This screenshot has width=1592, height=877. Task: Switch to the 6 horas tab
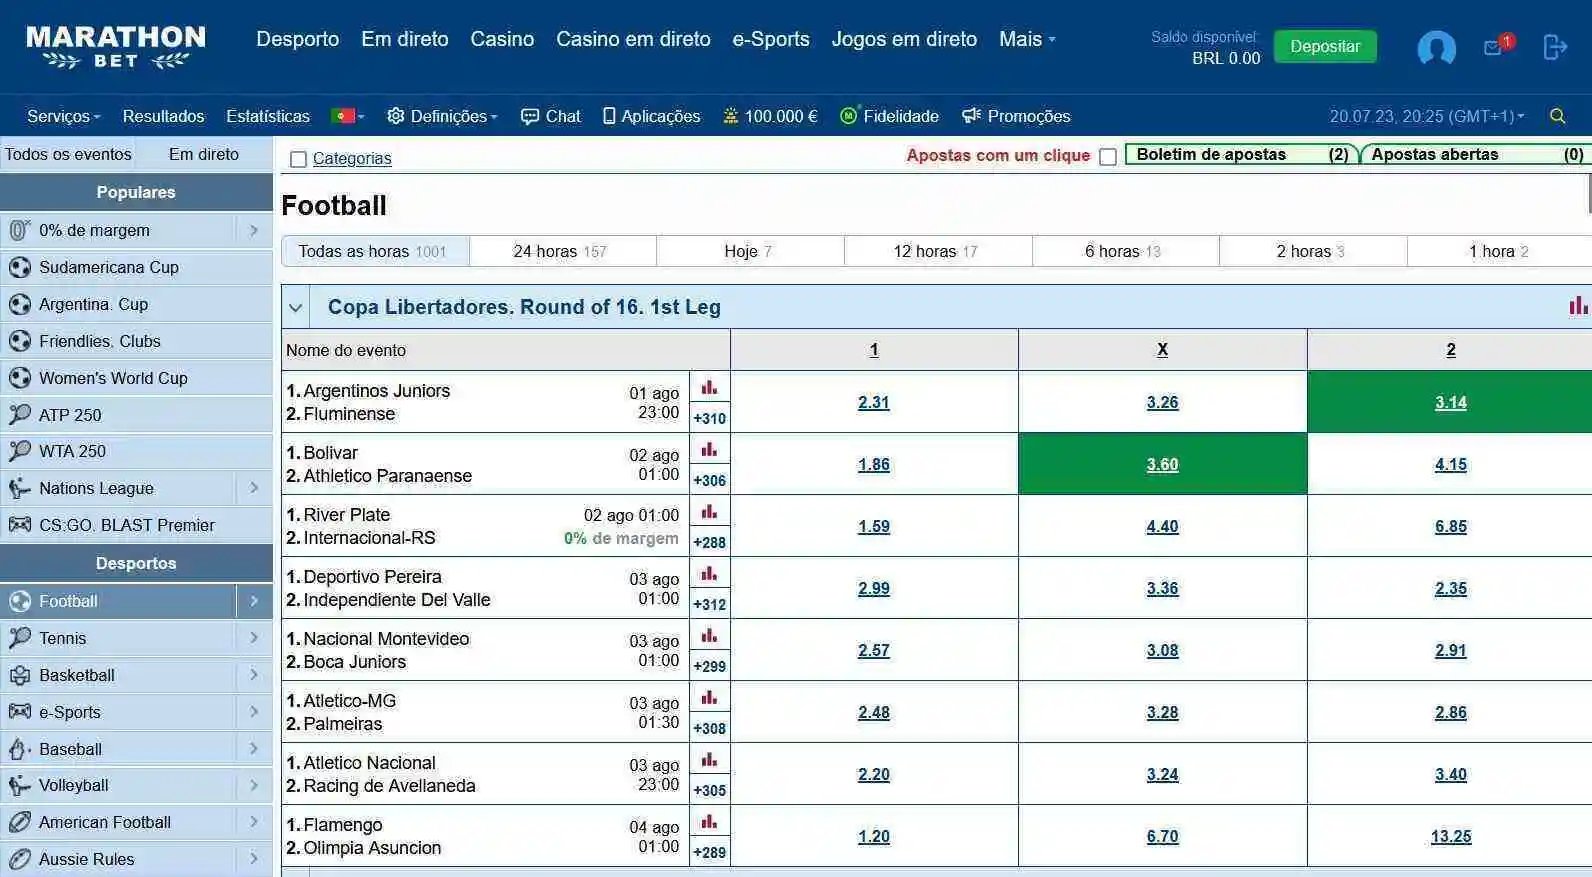[1125, 251]
